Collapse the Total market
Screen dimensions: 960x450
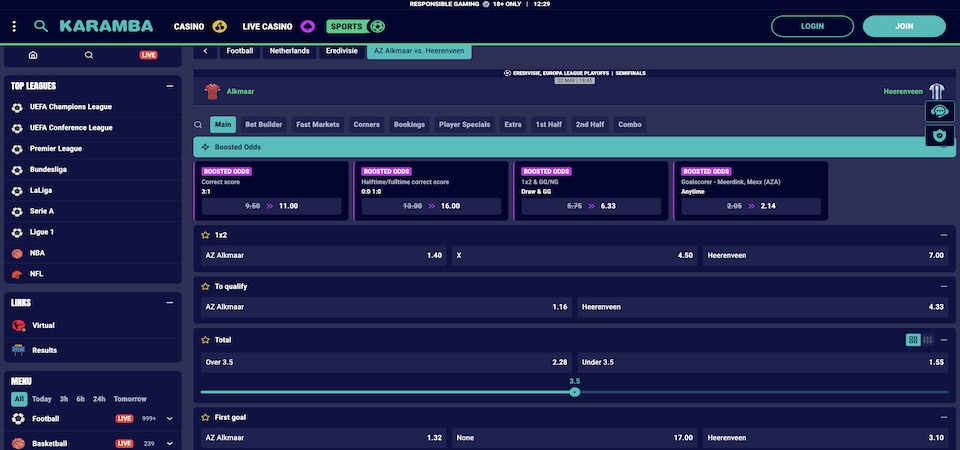(x=943, y=340)
